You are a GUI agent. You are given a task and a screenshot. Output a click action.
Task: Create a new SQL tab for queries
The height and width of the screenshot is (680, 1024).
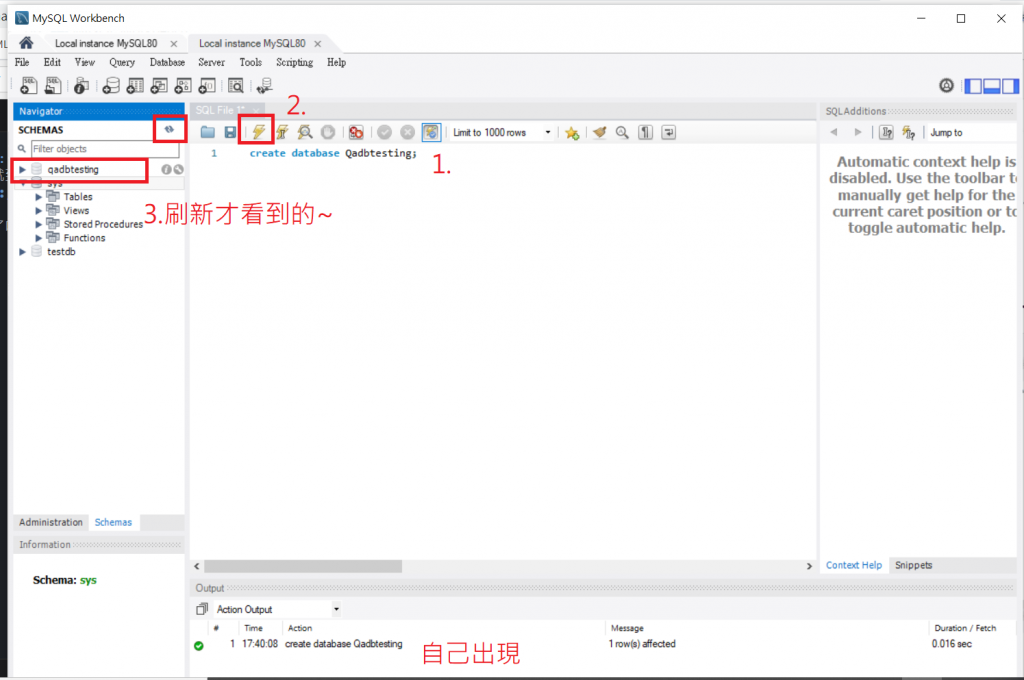pyautogui.click(x=29, y=86)
